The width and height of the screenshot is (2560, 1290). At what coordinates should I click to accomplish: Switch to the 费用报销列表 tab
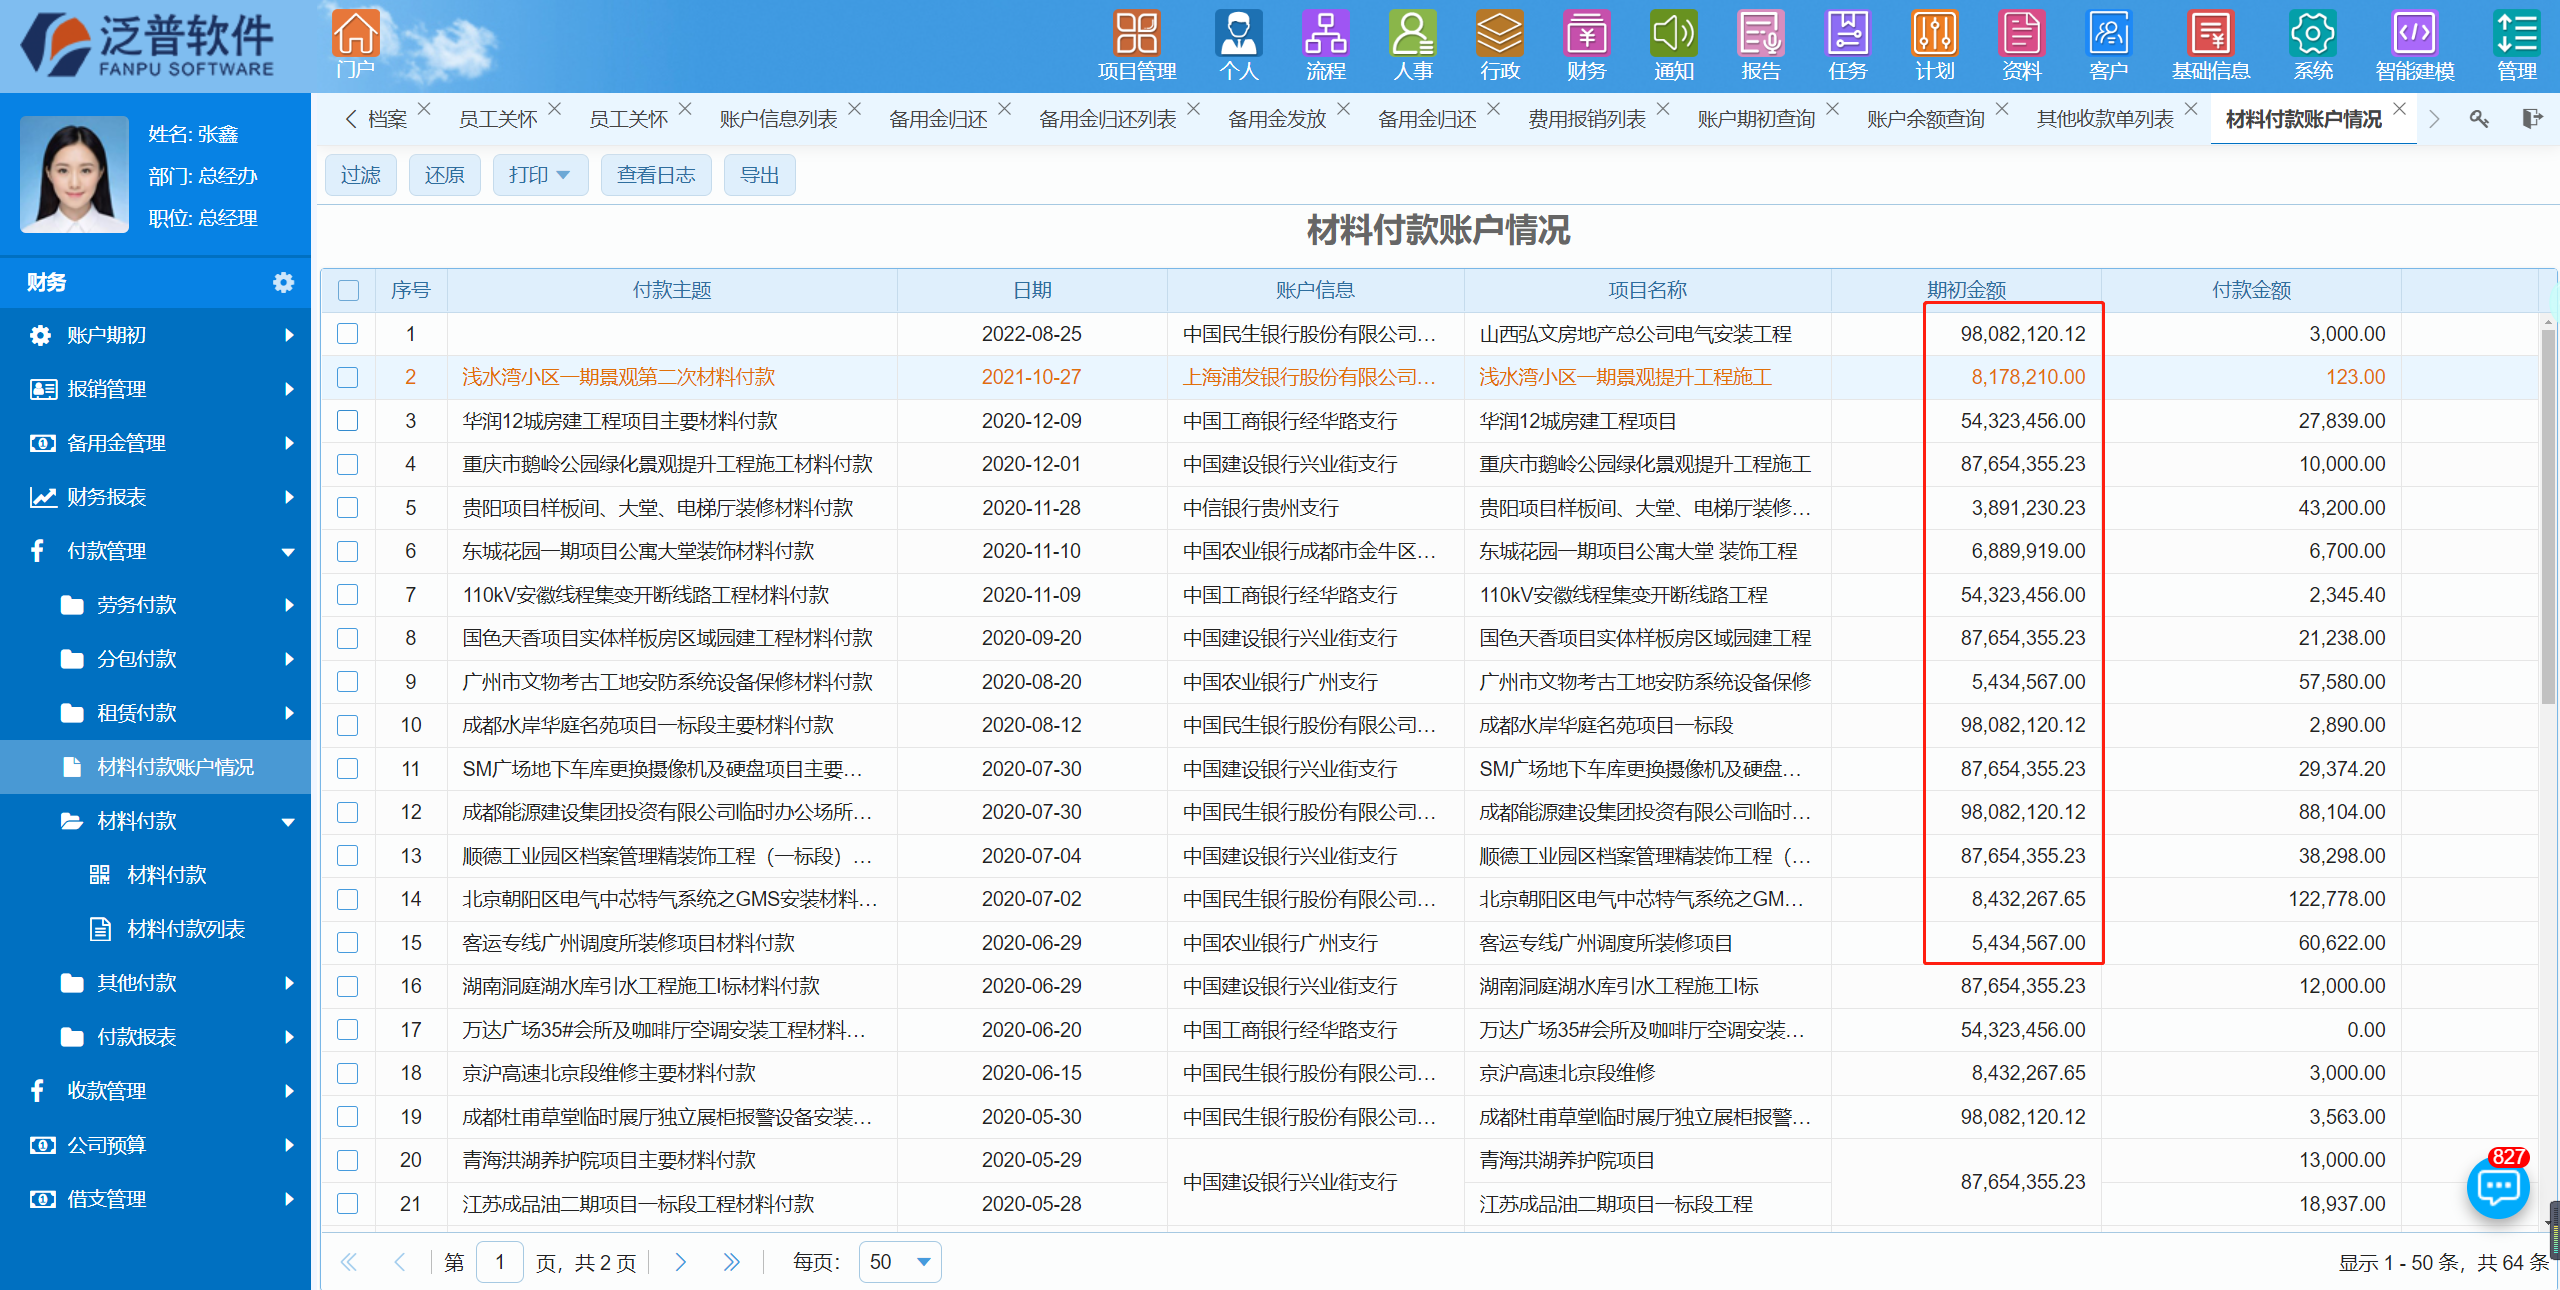pos(1587,119)
